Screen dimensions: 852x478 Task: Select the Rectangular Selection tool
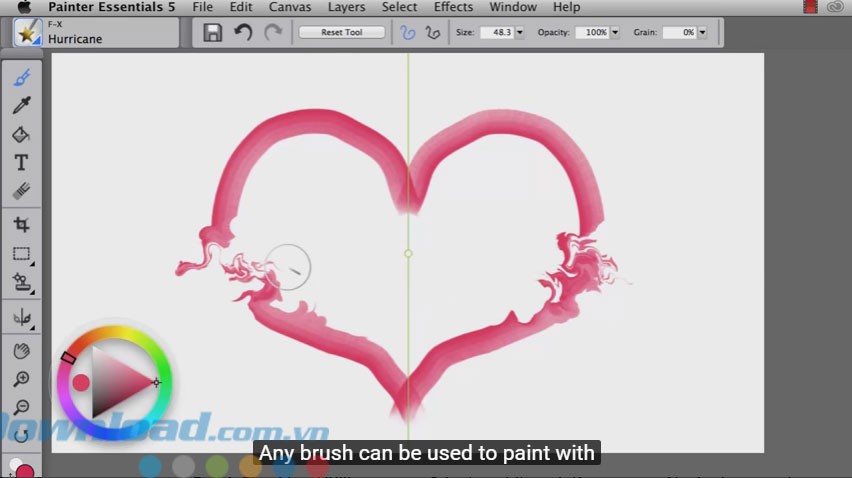(x=21, y=254)
